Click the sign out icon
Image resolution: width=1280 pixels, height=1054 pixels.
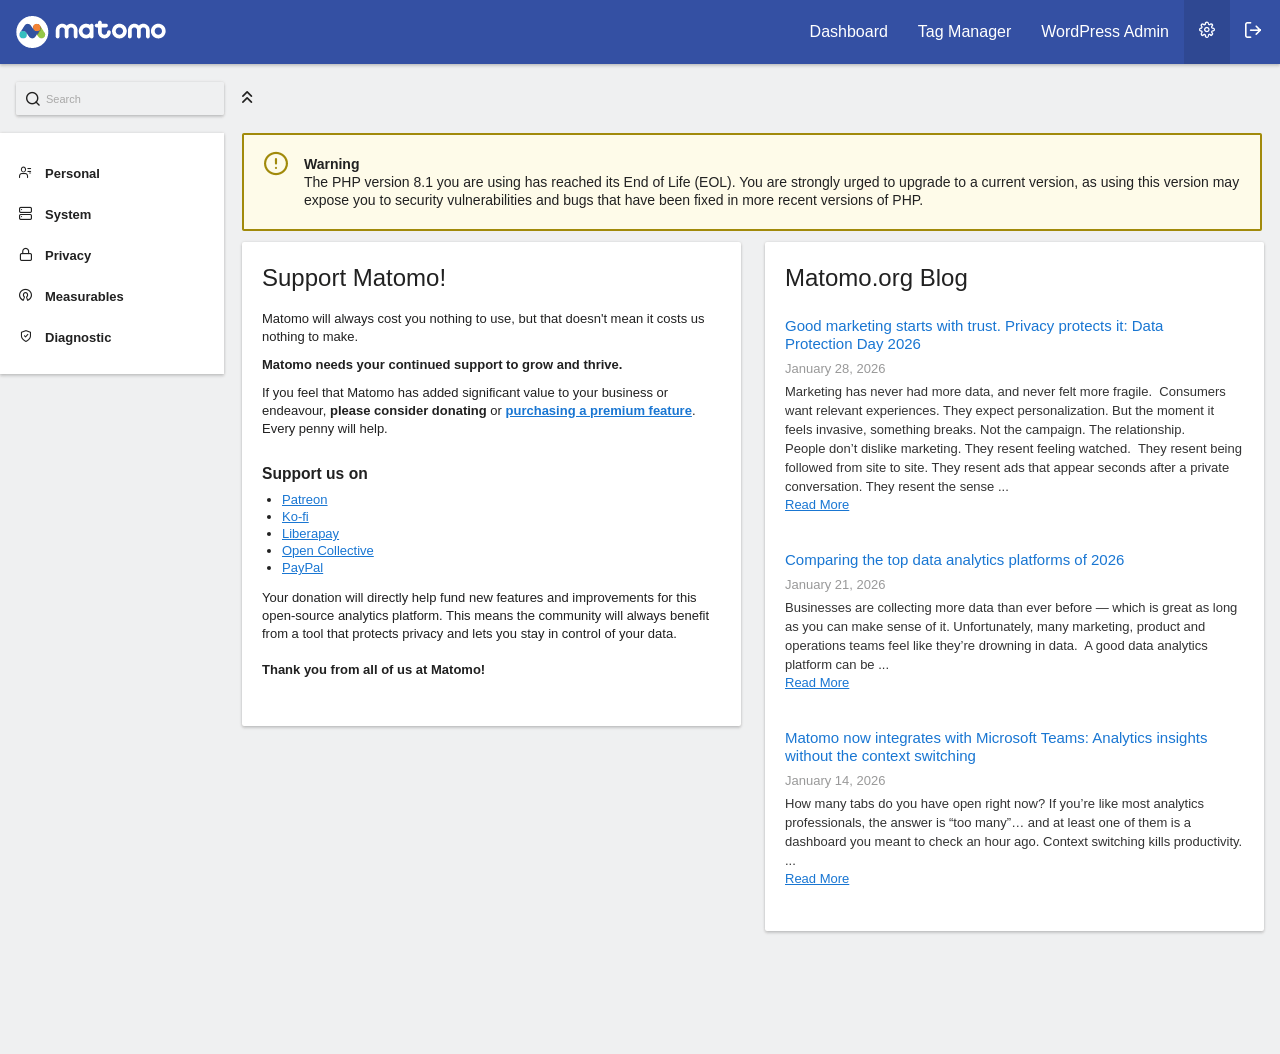tap(1253, 30)
